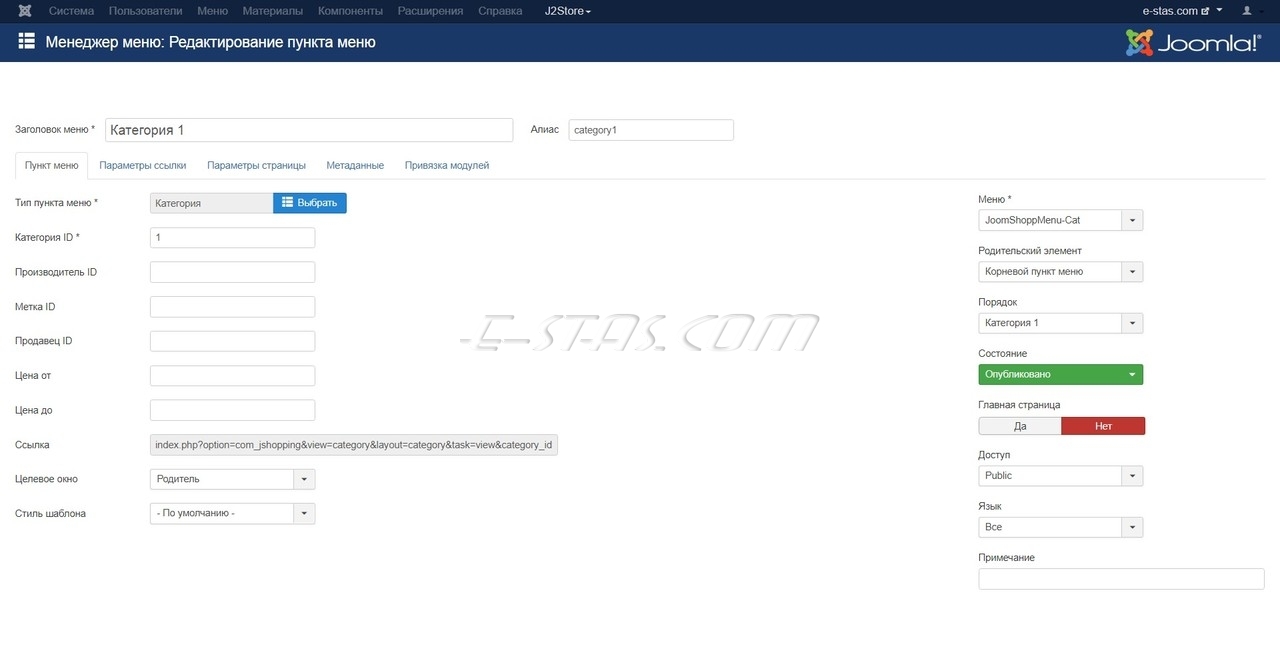
Task: Open the Стиль шаблона dropdown
Action: click(x=232, y=514)
